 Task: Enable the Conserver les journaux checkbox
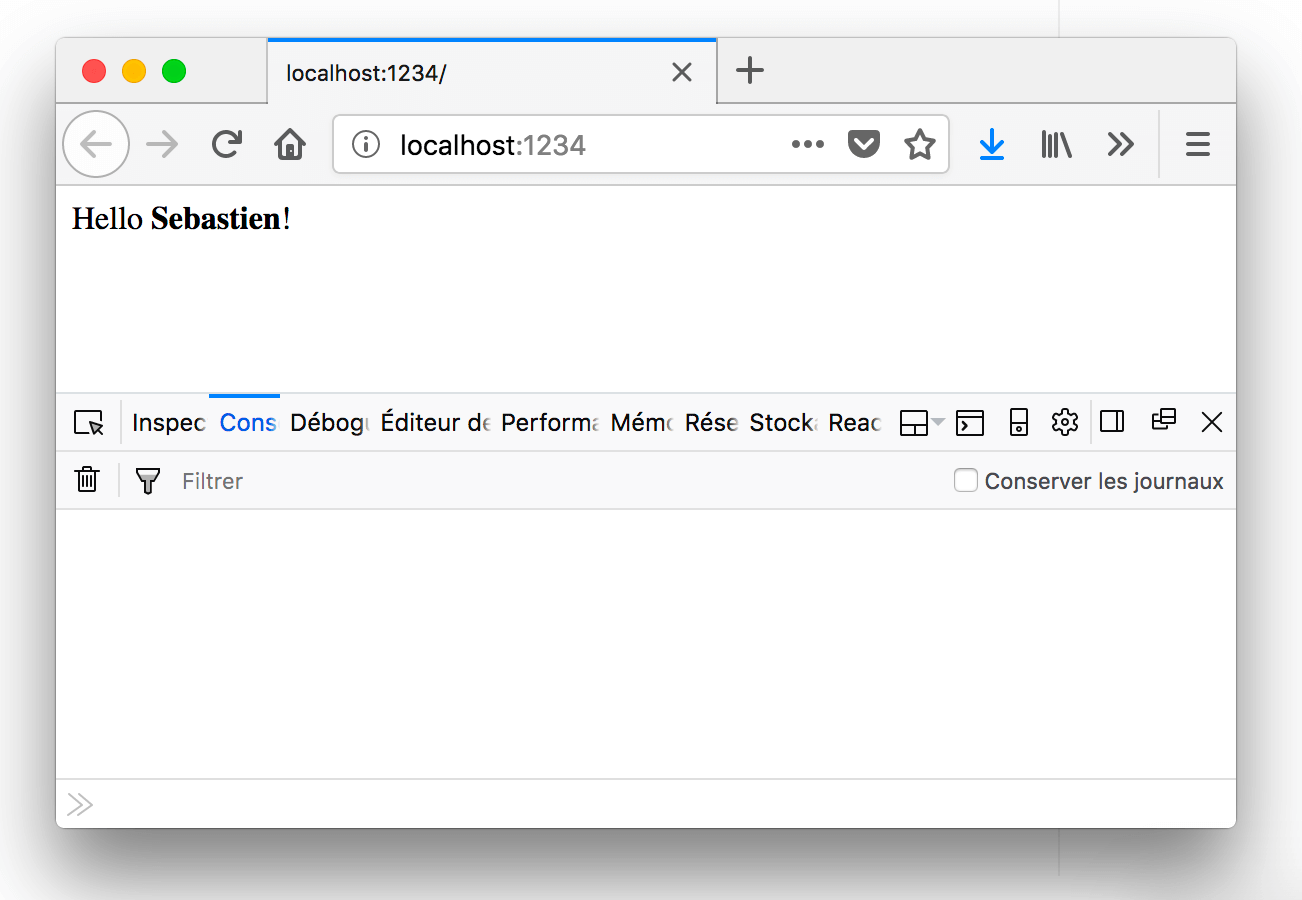[965, 481]
